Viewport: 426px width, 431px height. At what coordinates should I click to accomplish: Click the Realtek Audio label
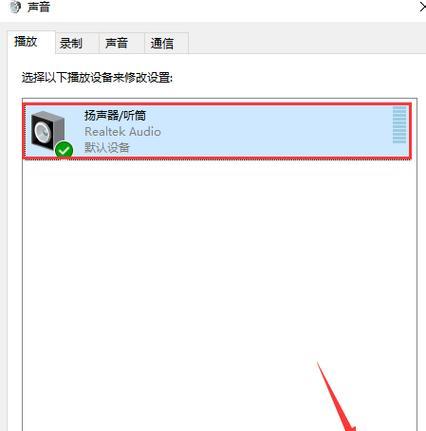pos(123,132)
